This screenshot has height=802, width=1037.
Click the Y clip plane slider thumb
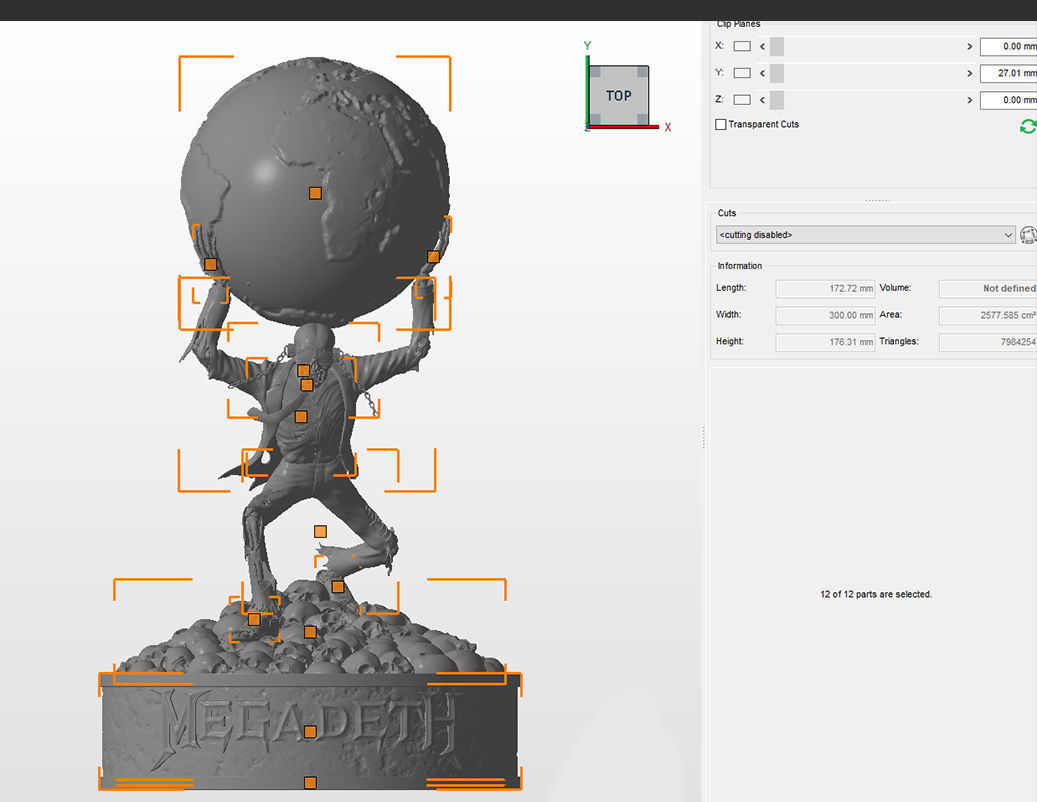pos(776,72)
